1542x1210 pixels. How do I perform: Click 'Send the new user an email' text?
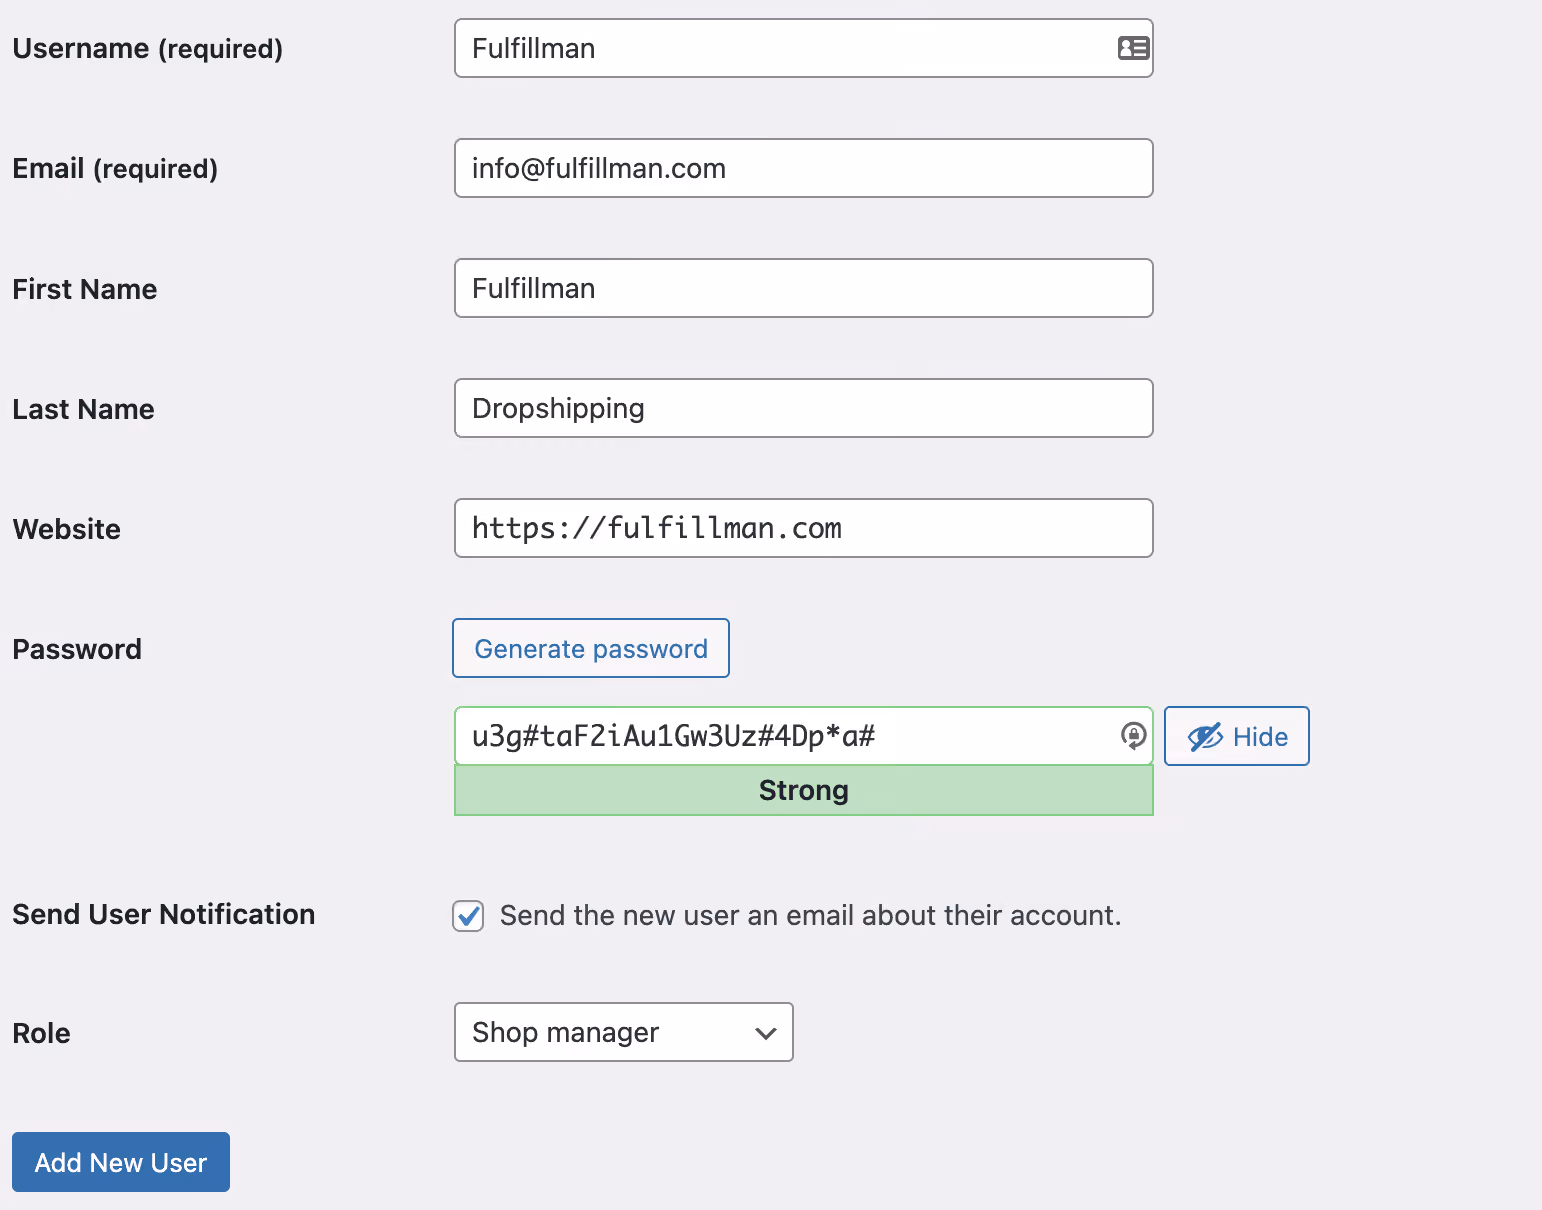pyautogui.click(x=811, y=915)
